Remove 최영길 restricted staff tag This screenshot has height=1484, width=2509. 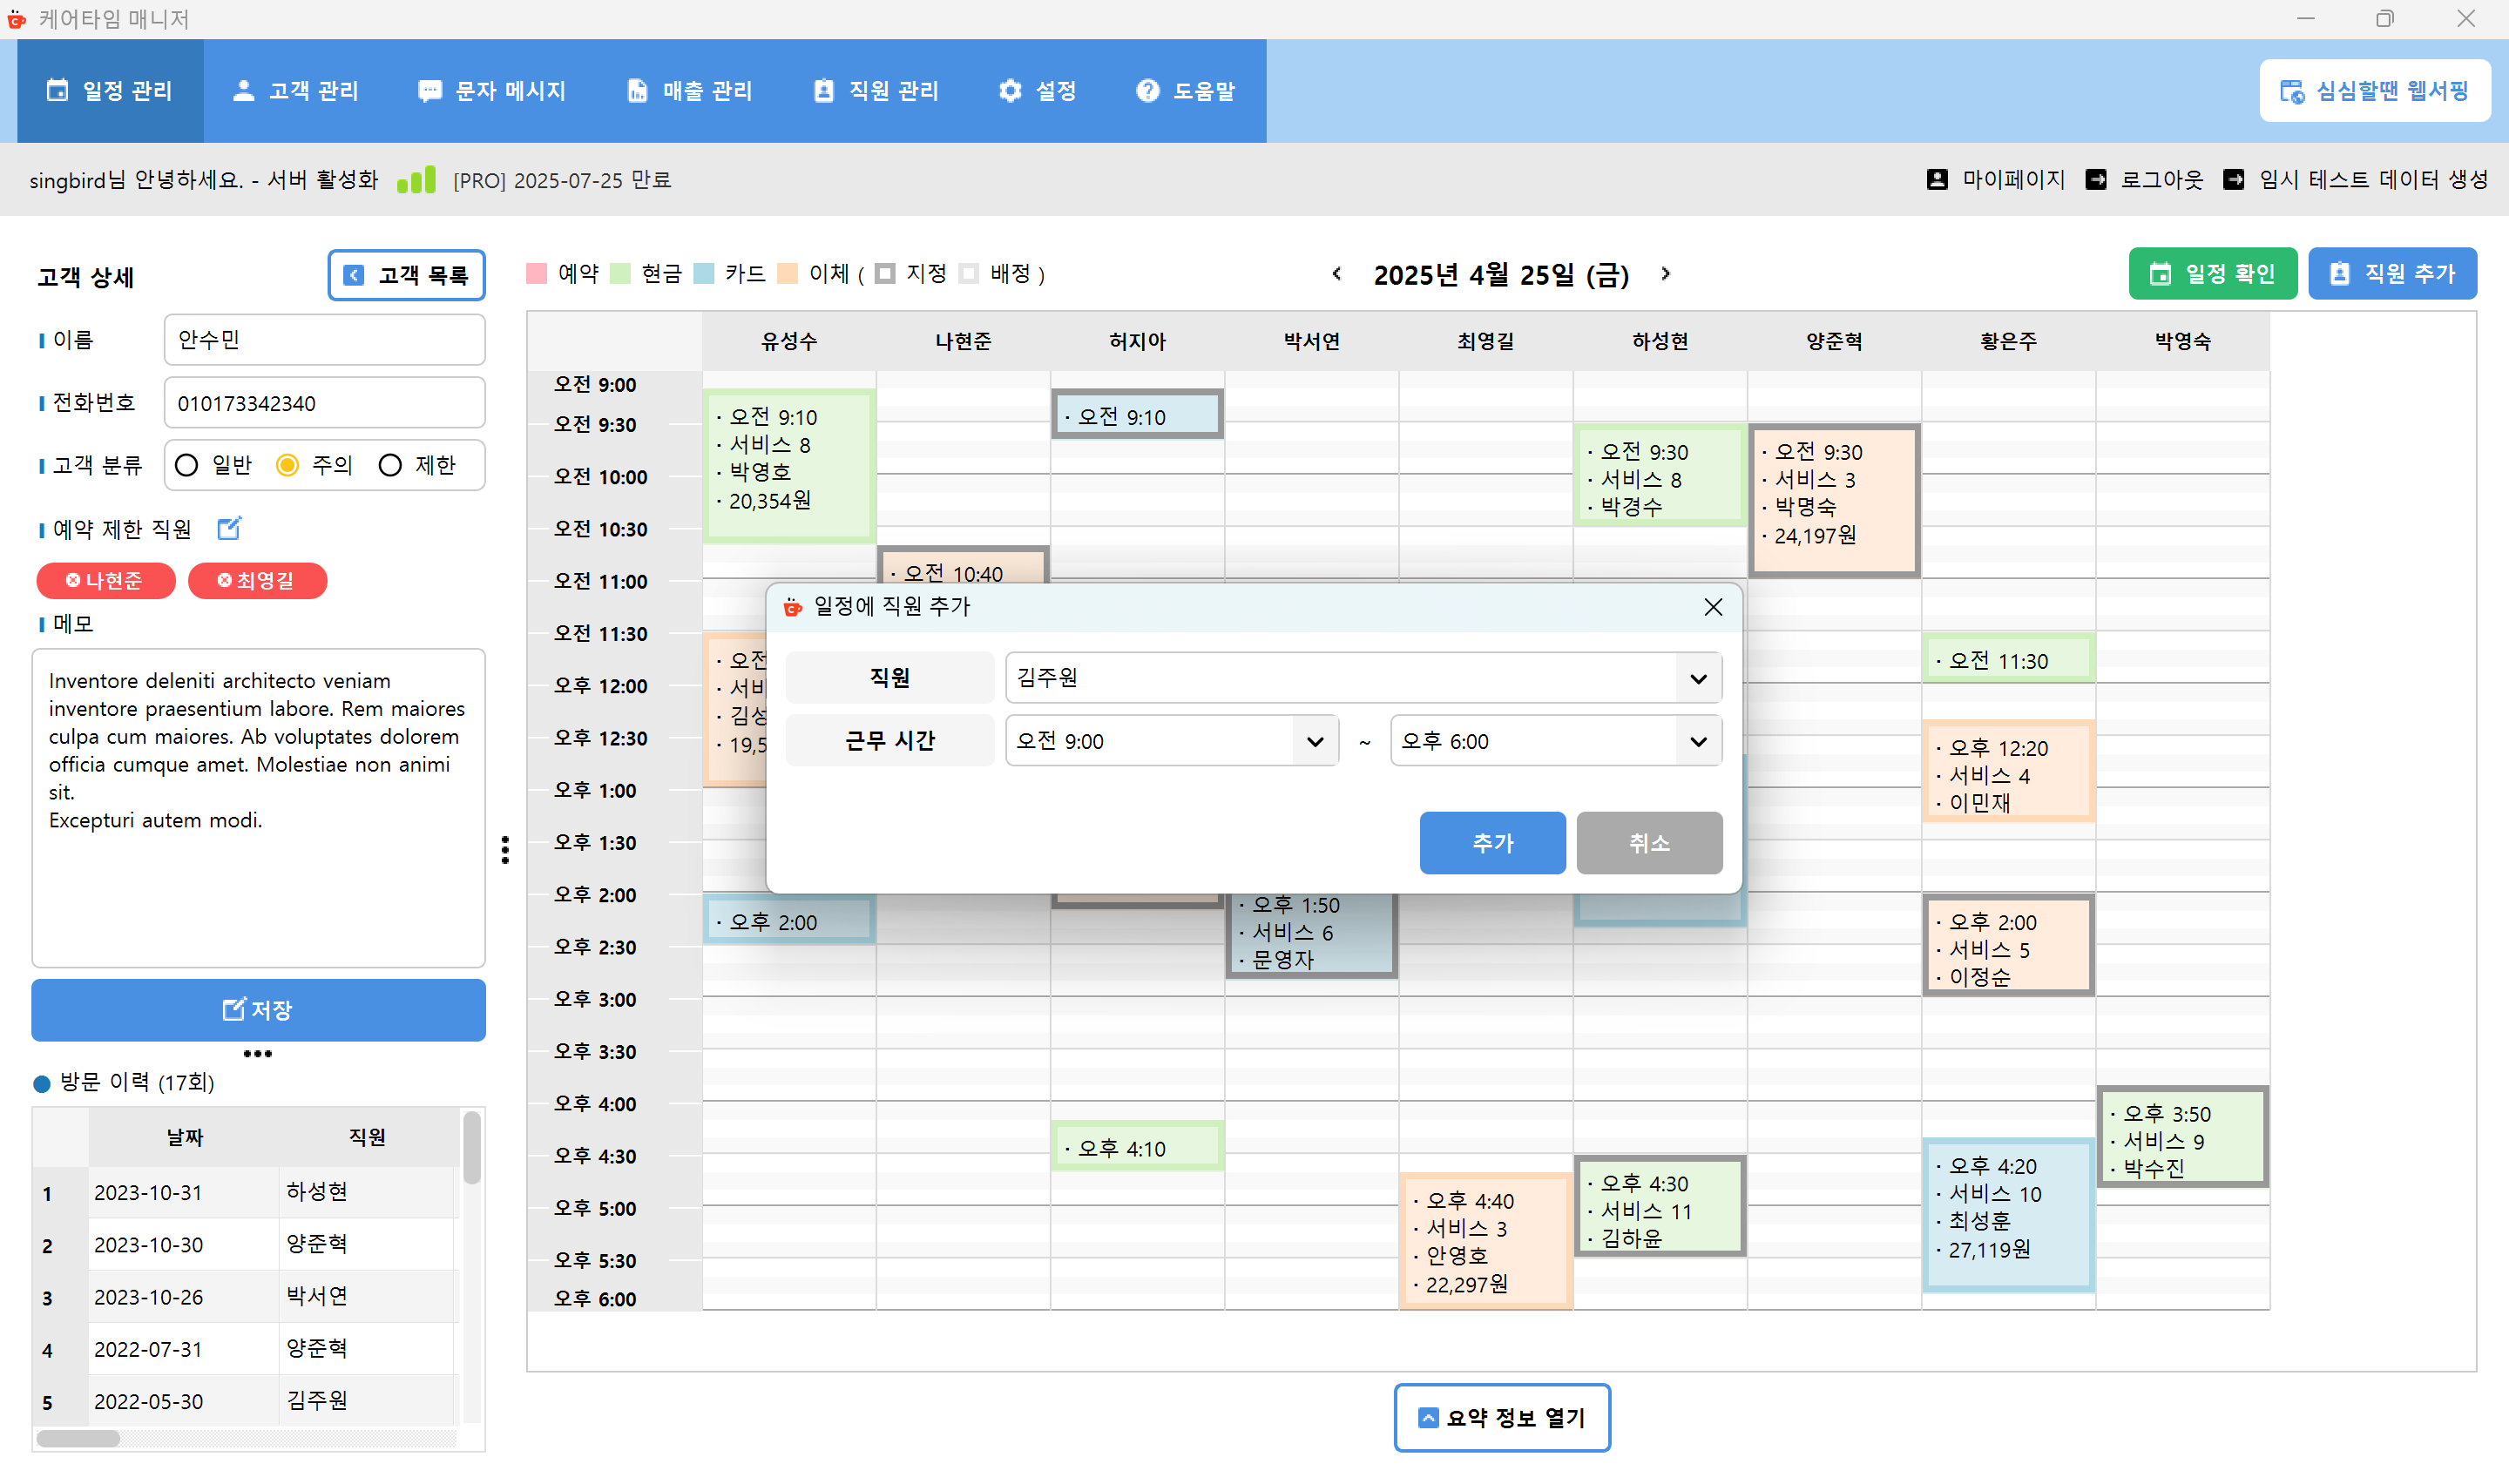click(224, 581)
